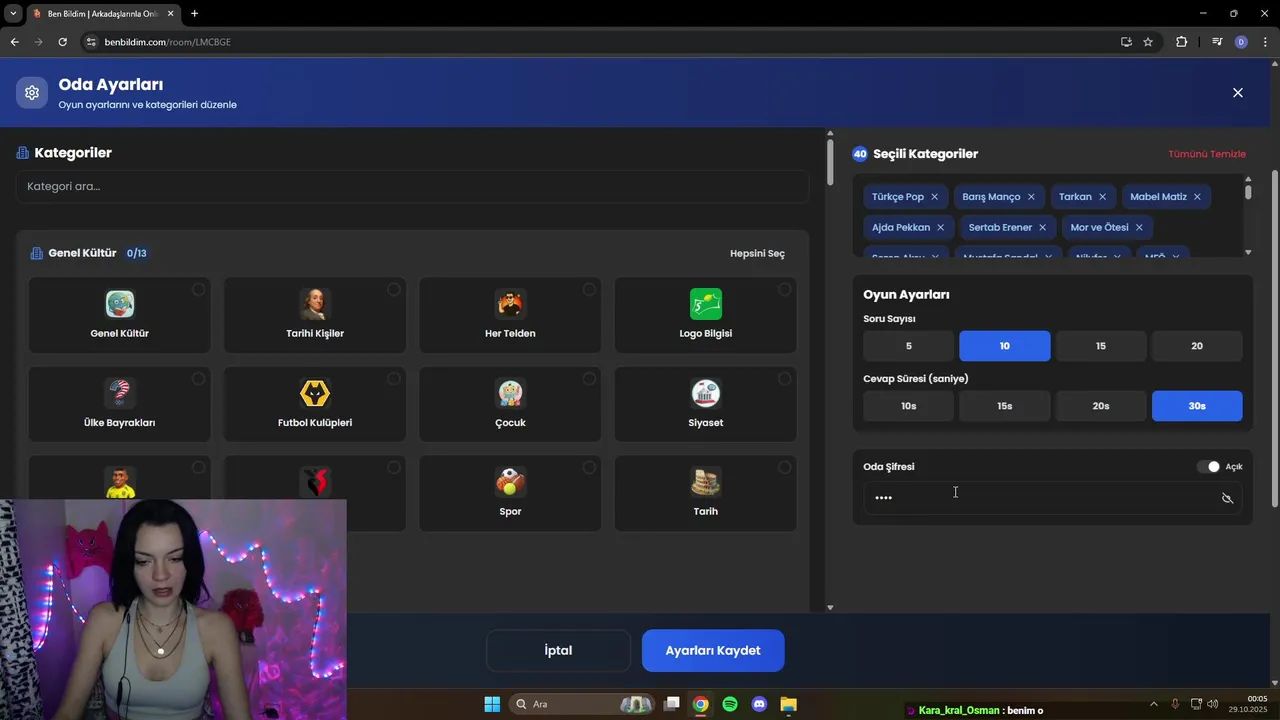Select the Ülke Bayrakları card radio circle
This screenshot has height=720, width=1280.
199,379
